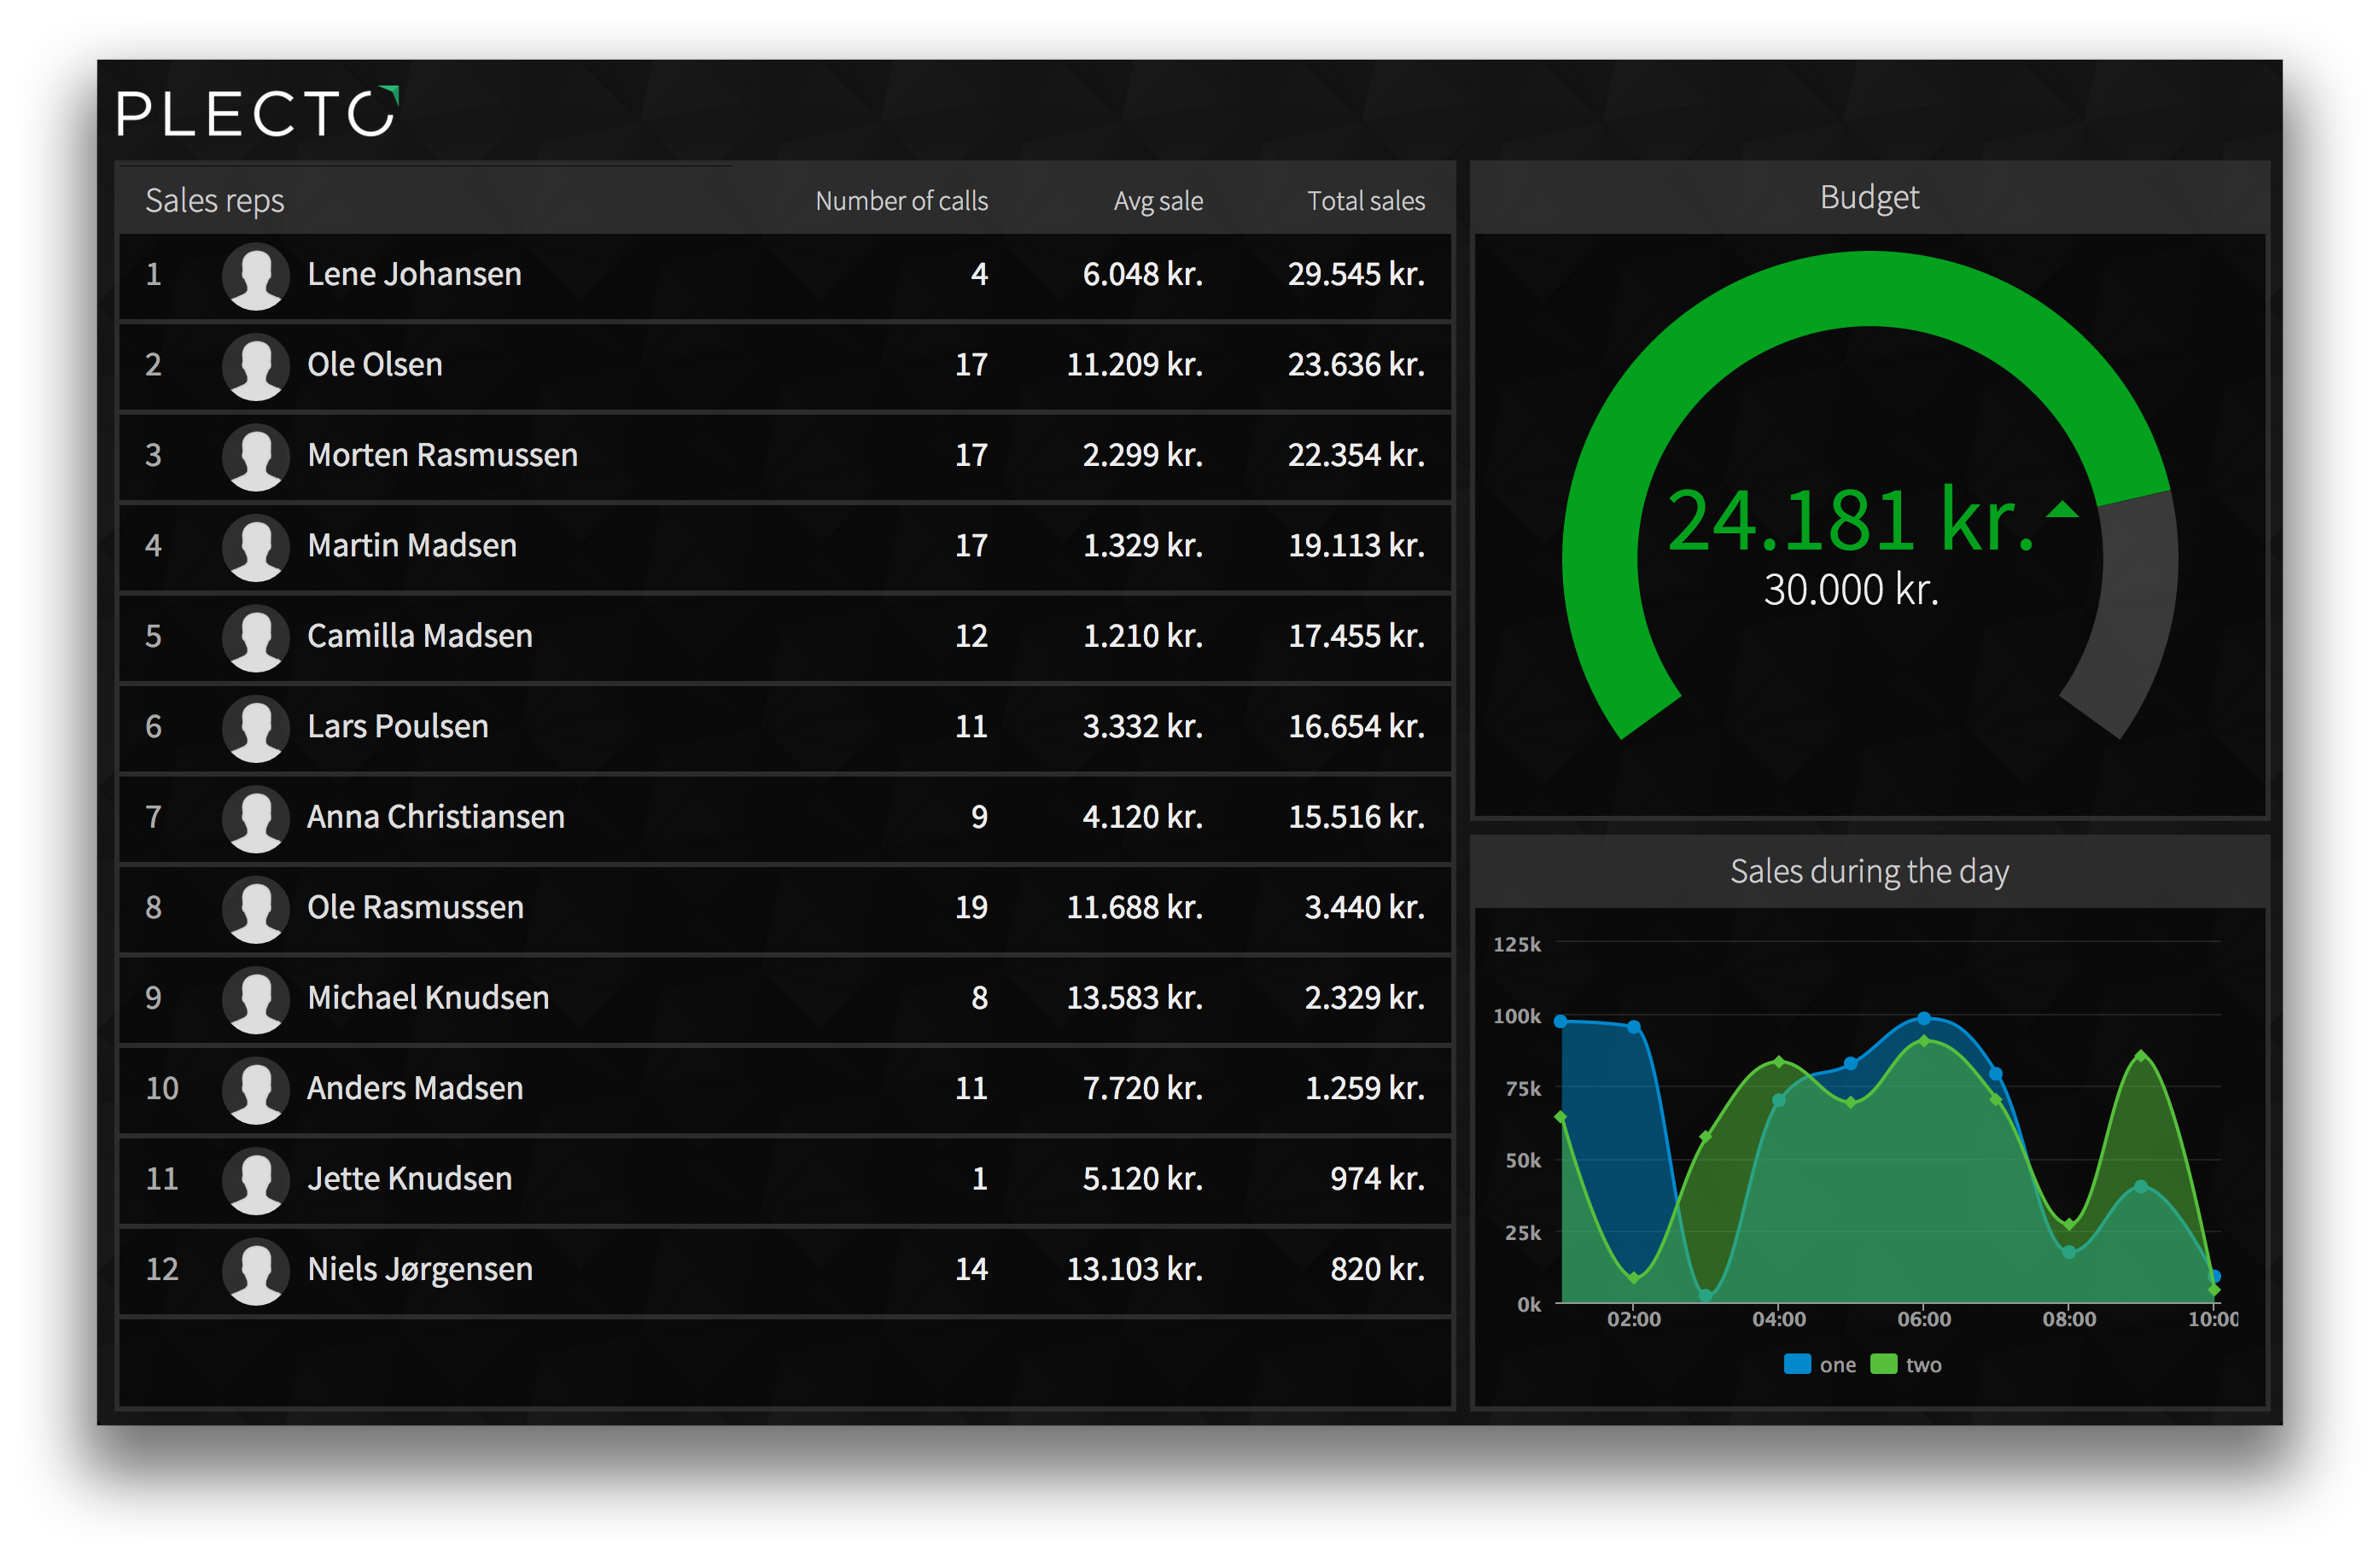
Task: Click Niels Jørgensen's avatar icon
Action: pyautogui.click(x=256, y=1271)
